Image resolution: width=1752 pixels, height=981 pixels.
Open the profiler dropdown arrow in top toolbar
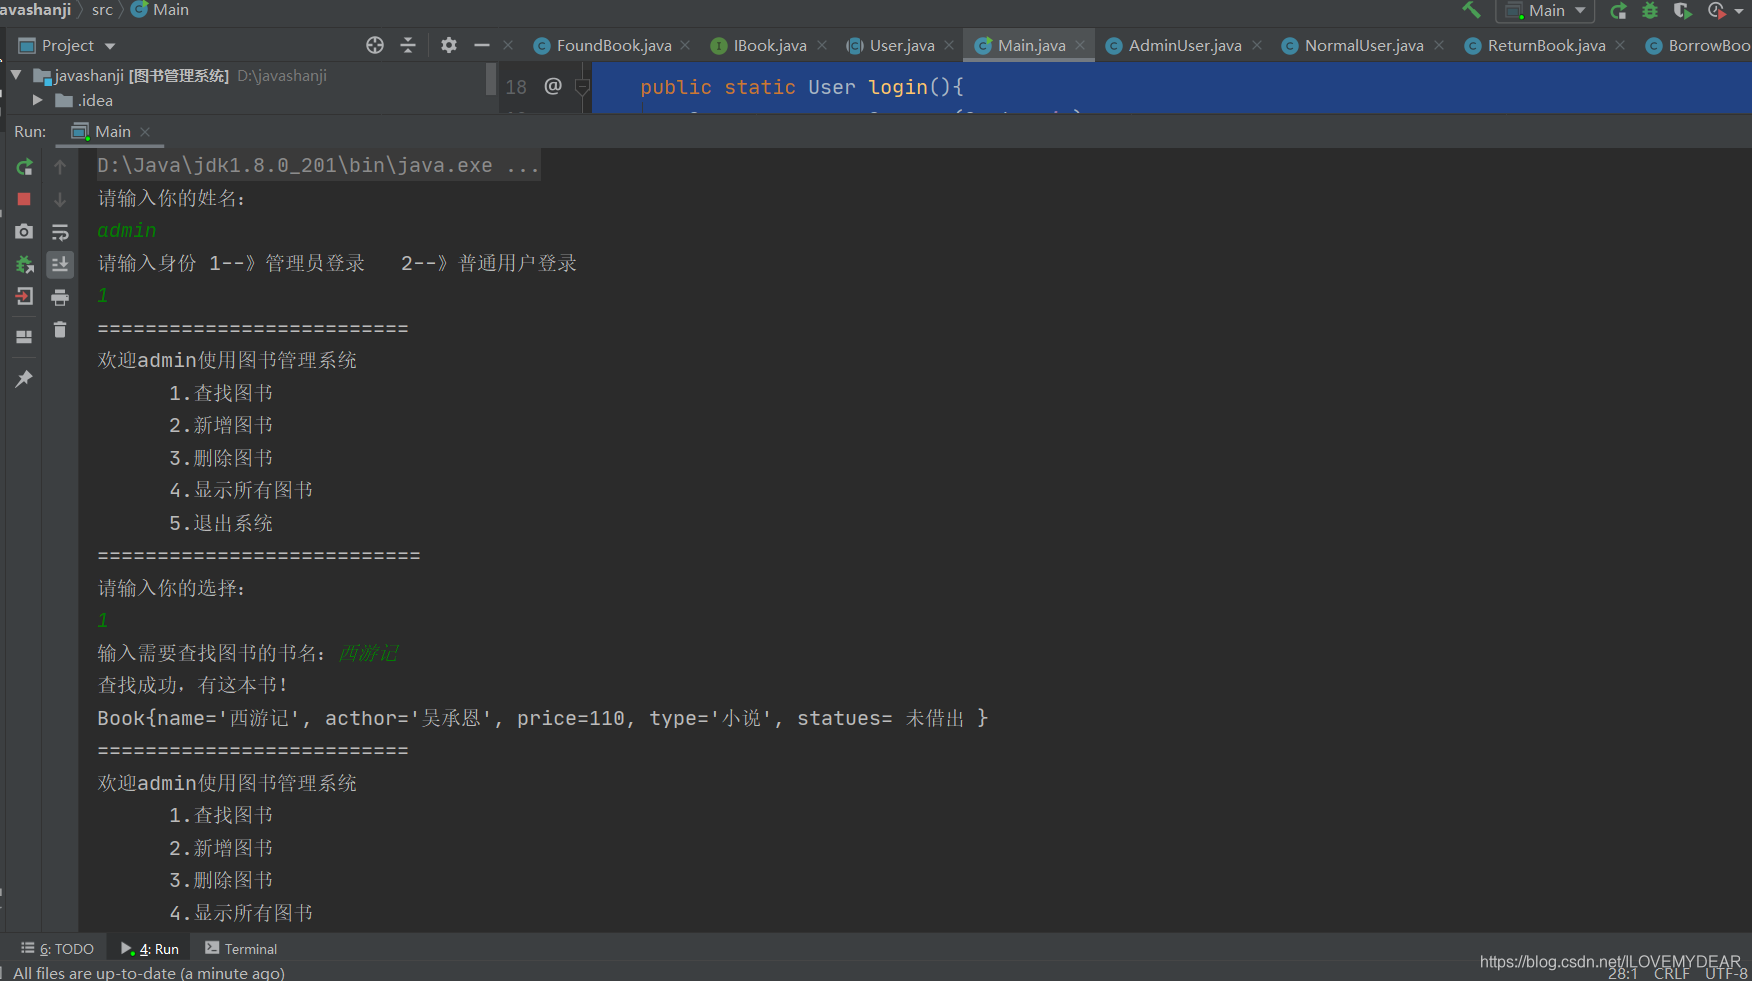point(1739,11)
